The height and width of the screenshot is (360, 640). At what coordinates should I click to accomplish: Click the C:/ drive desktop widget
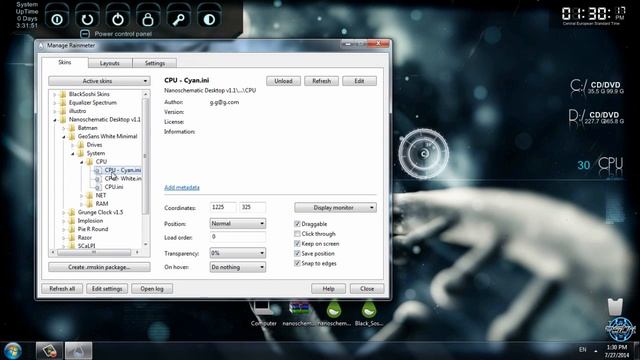point(597,87)
